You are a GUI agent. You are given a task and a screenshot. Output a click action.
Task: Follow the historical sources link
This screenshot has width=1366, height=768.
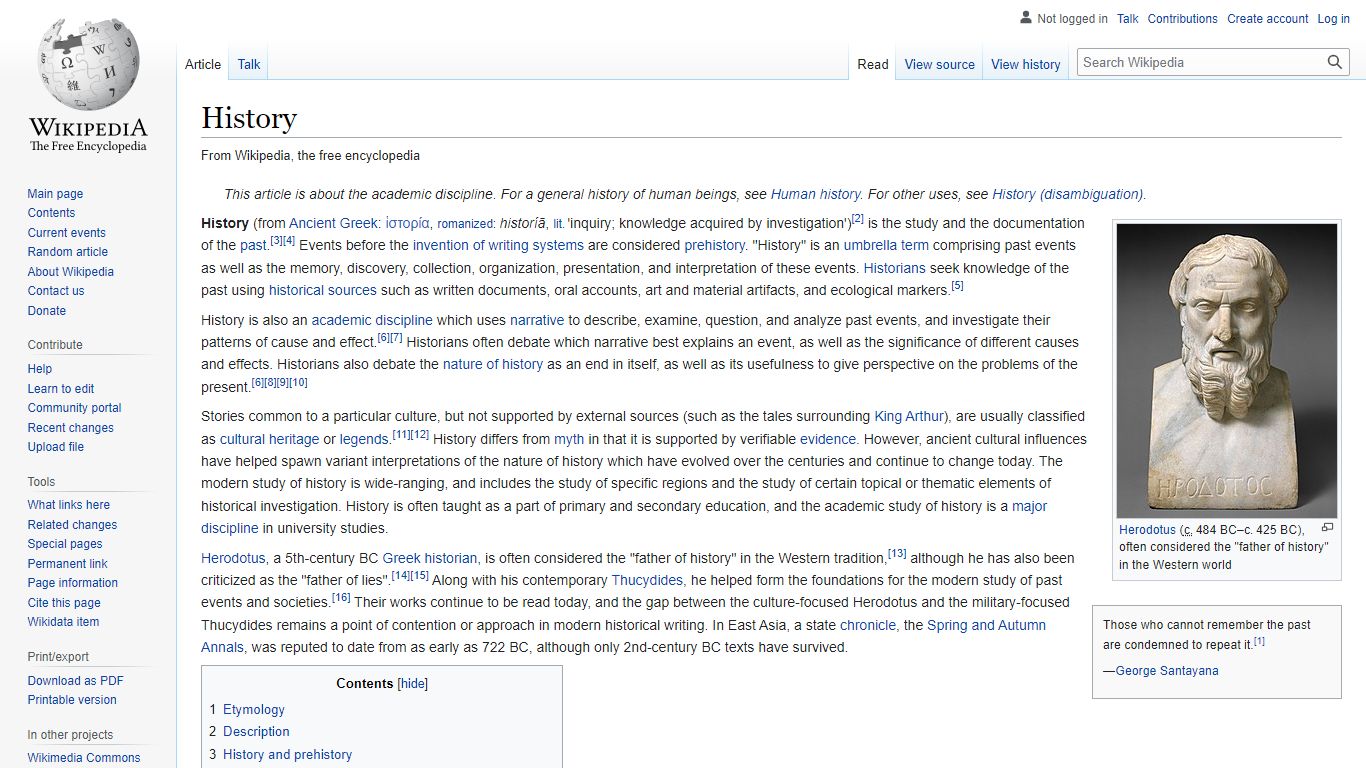point(323,290)
